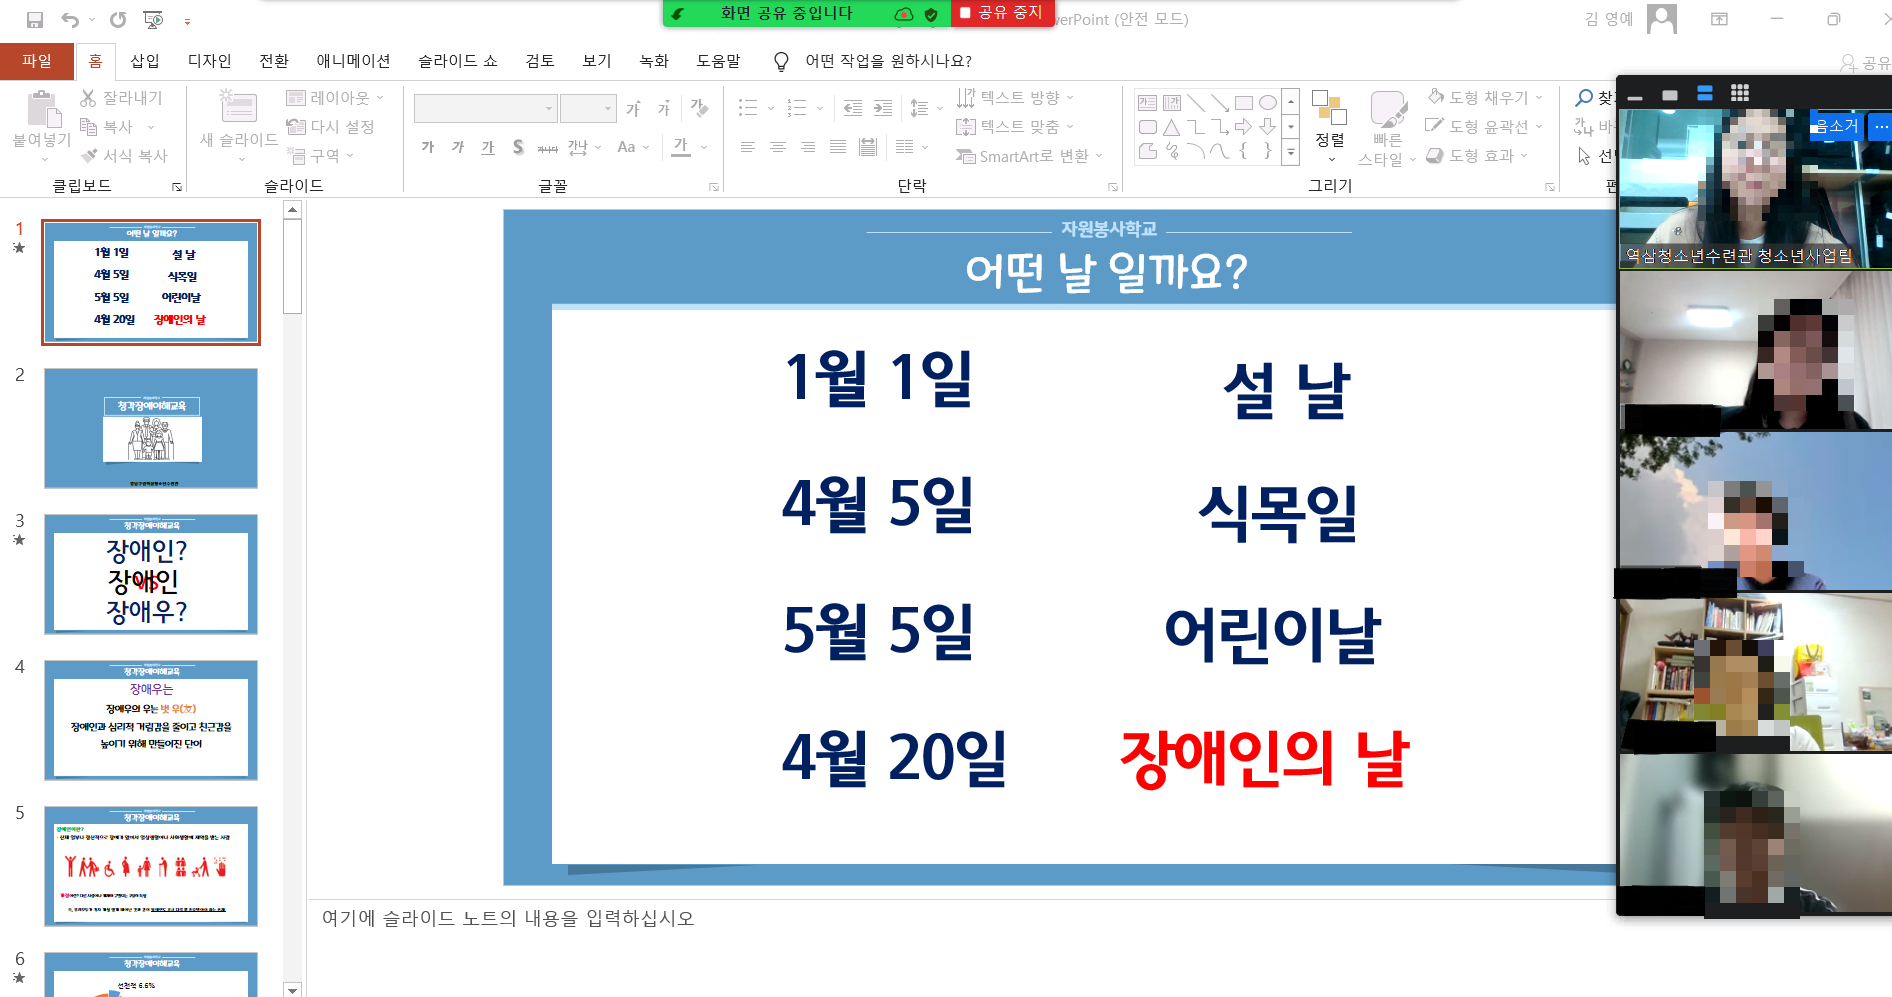
Task: Toggle center text alignment
Action: pyautogui.click(x=778, y=147)
